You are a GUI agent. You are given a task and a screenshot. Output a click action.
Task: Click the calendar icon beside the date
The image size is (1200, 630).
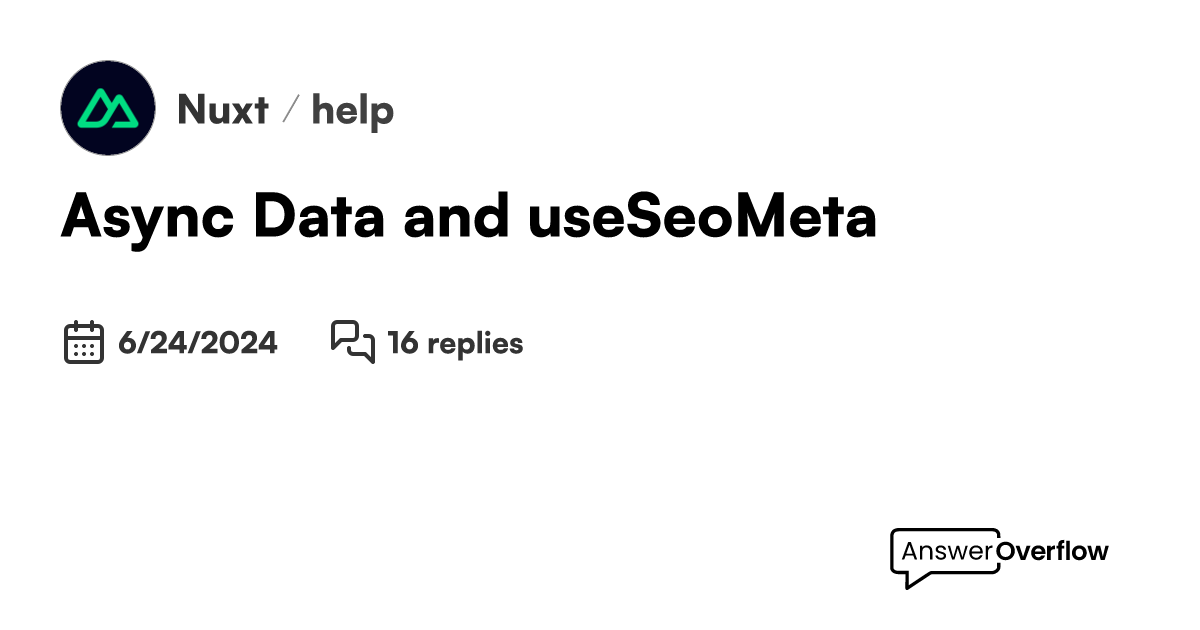84,342
